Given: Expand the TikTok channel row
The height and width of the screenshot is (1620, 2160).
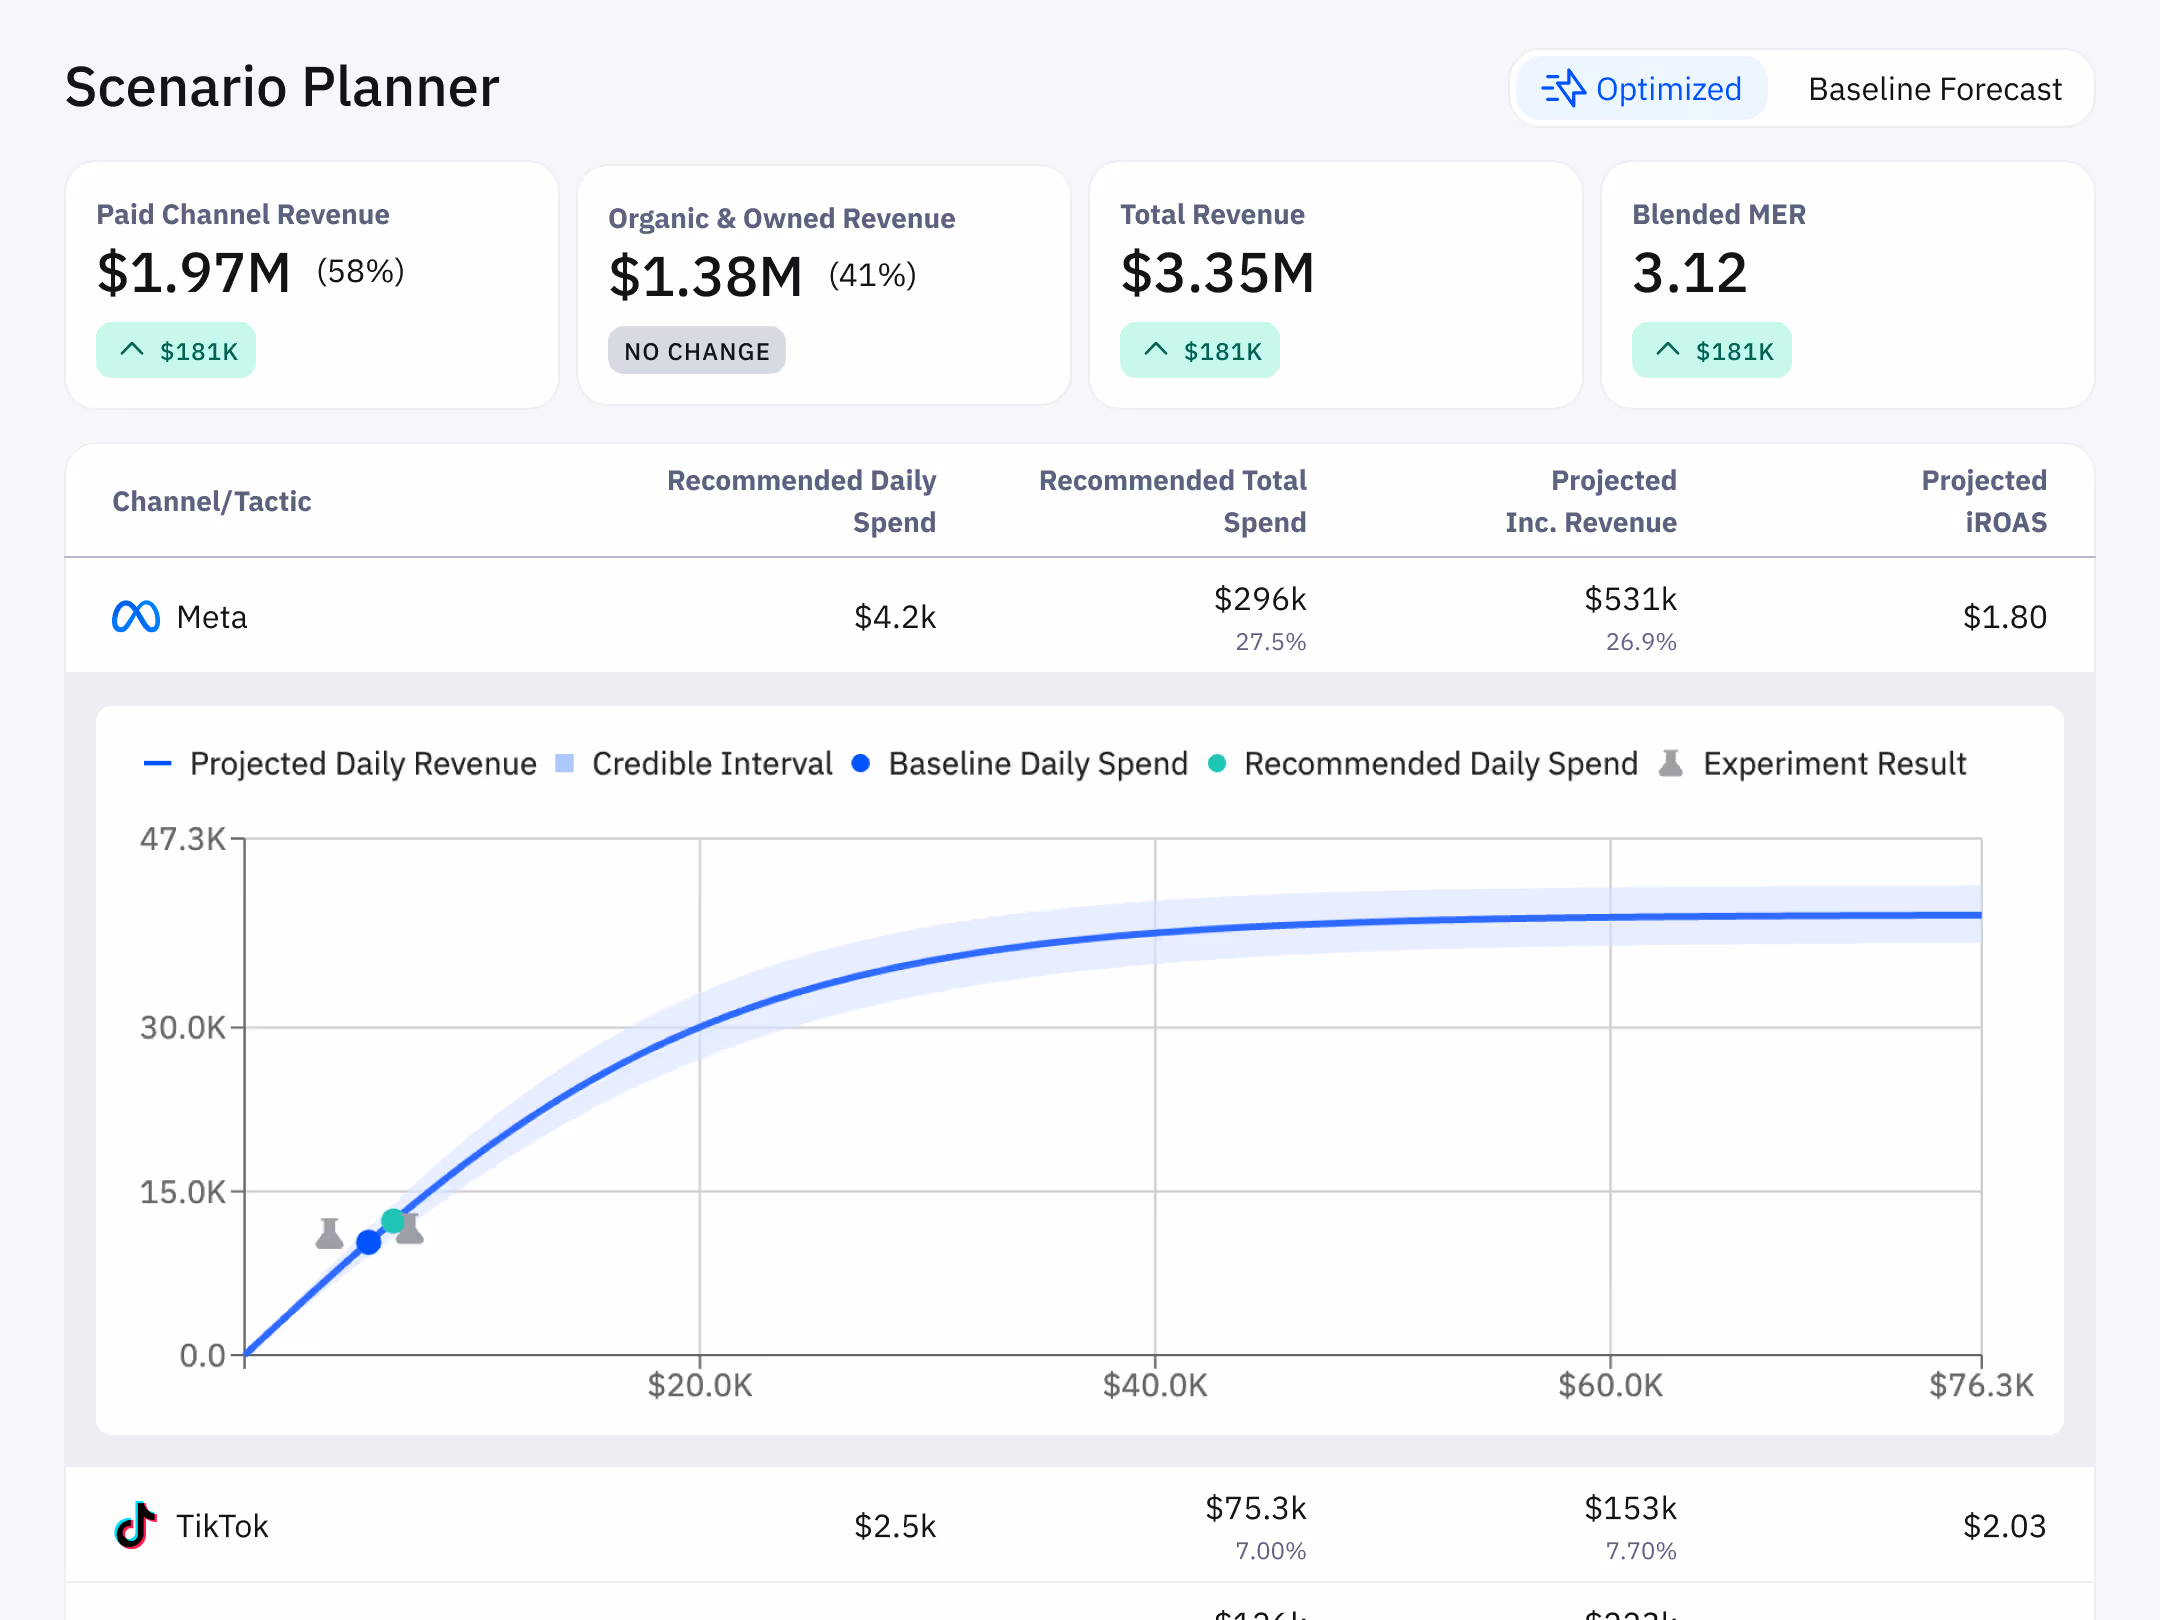Looking at the screenshot, I should [x=222, y=1525].
